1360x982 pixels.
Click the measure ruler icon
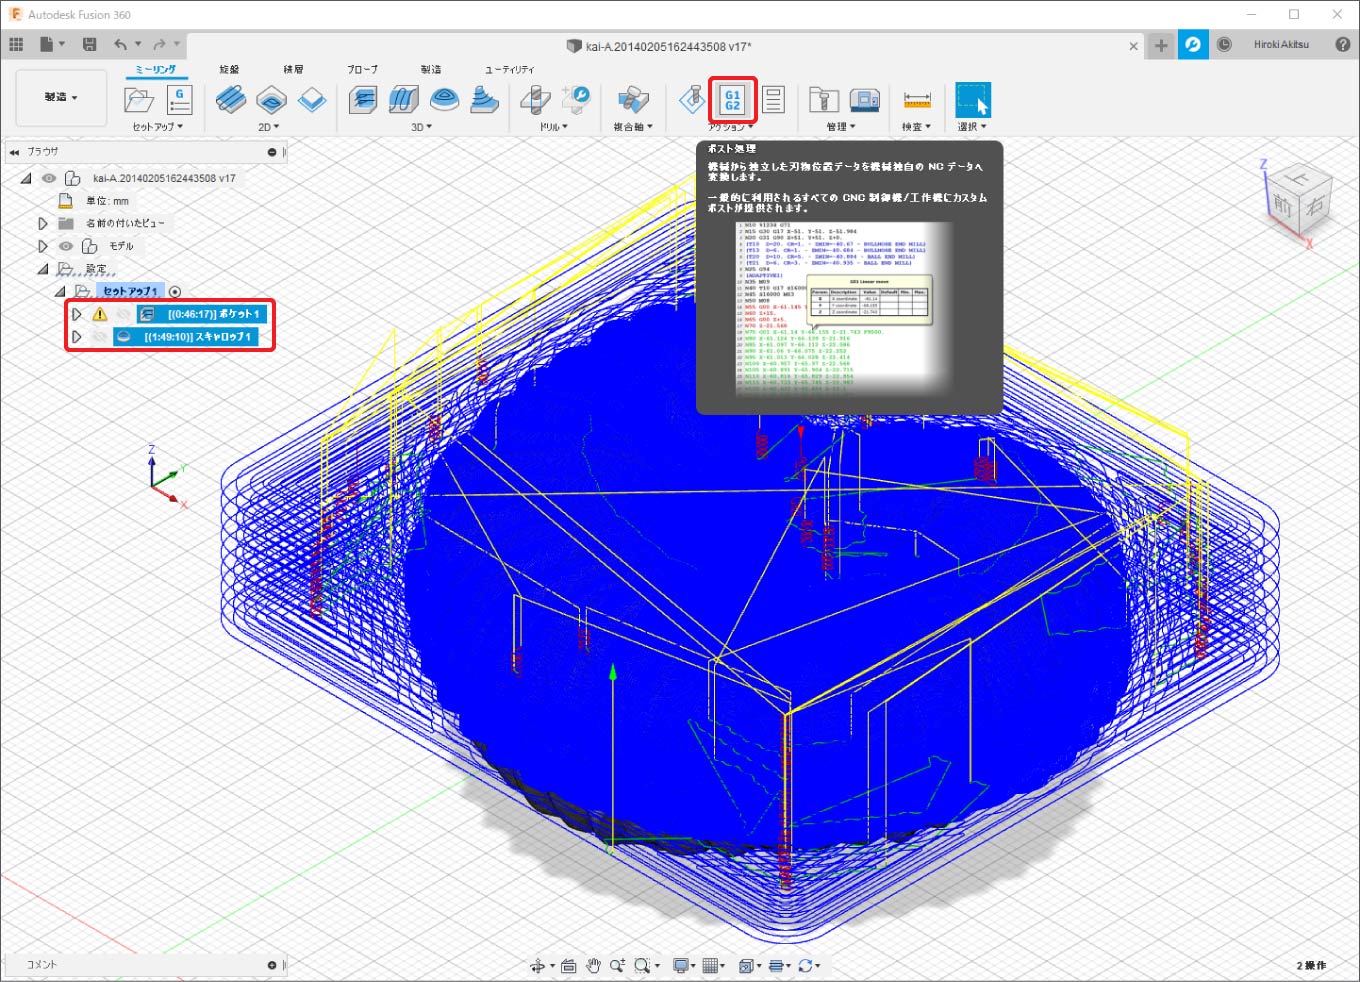[916, 100]
